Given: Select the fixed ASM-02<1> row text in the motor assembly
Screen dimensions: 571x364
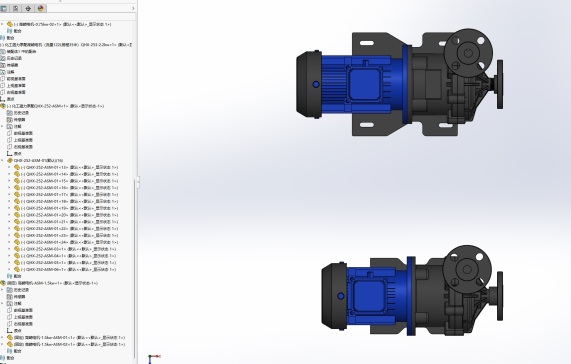Looking at the screenshot, I should [70, 344].
